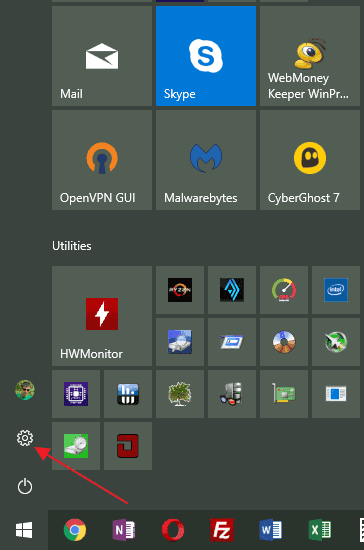The image size is (364, 550).
Task: Launch Opera from the taskbar
Action: point(173,530)
